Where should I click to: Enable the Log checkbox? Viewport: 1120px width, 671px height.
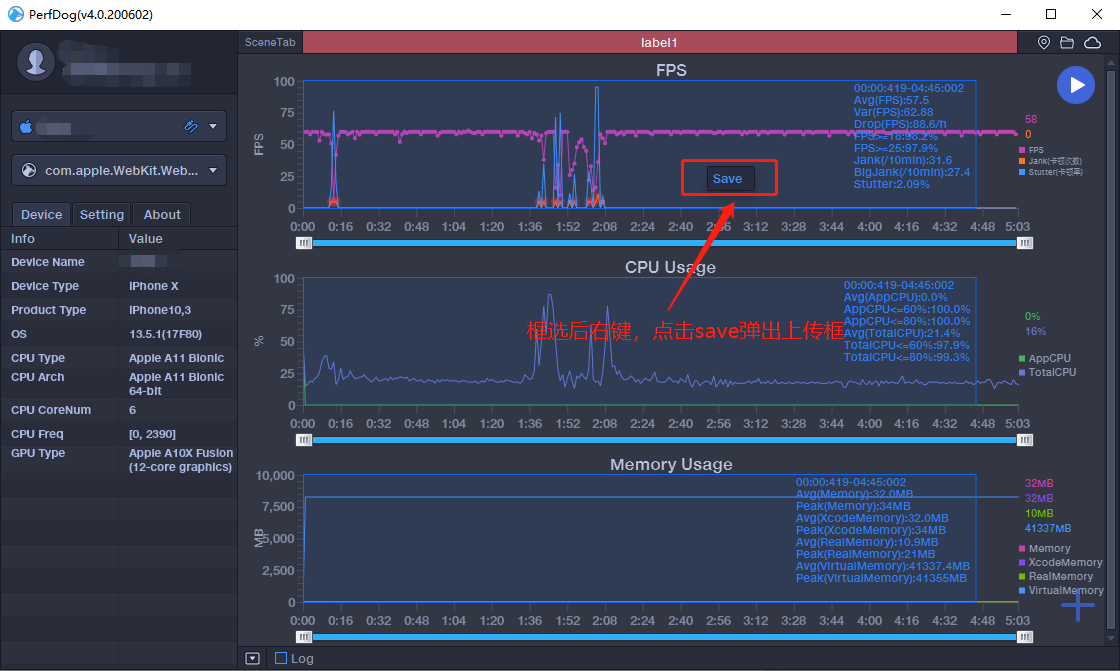point(281,658)
